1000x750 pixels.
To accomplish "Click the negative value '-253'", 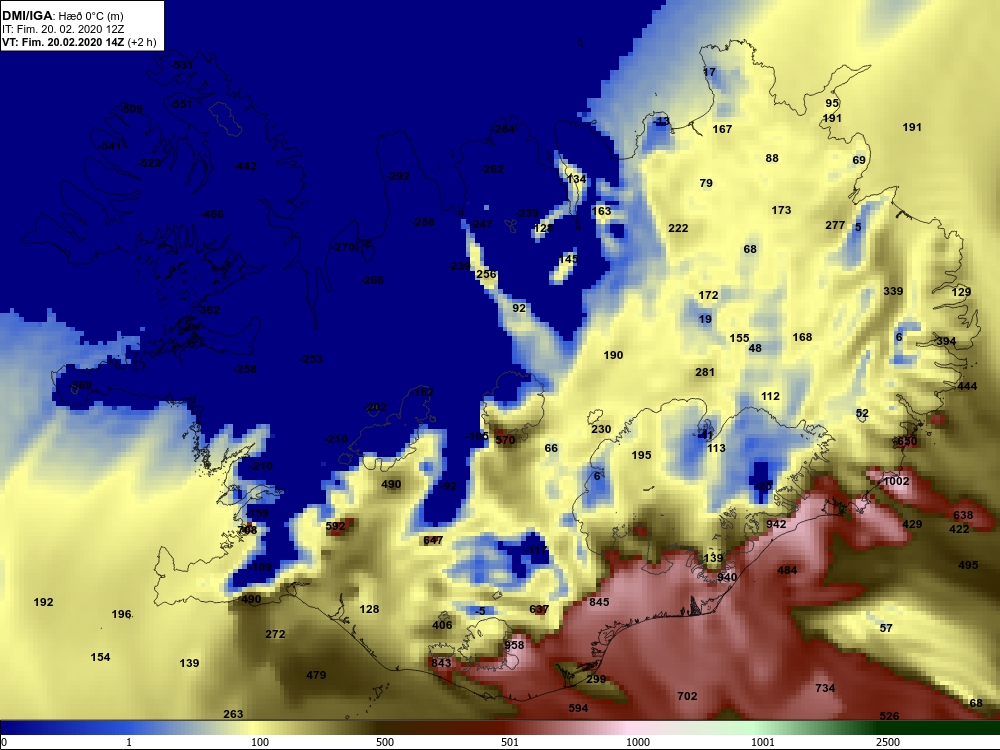I will tap(311, 360).
